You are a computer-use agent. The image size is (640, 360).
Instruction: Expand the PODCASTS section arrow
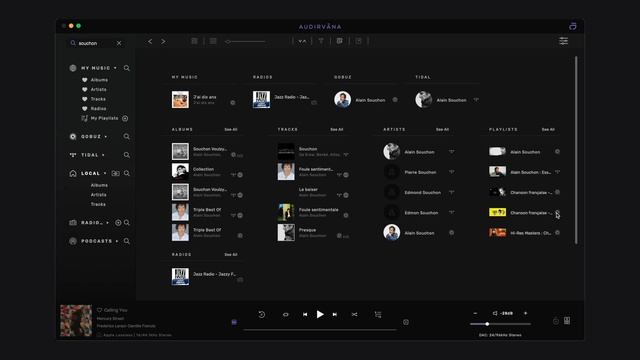pos(117,241)
